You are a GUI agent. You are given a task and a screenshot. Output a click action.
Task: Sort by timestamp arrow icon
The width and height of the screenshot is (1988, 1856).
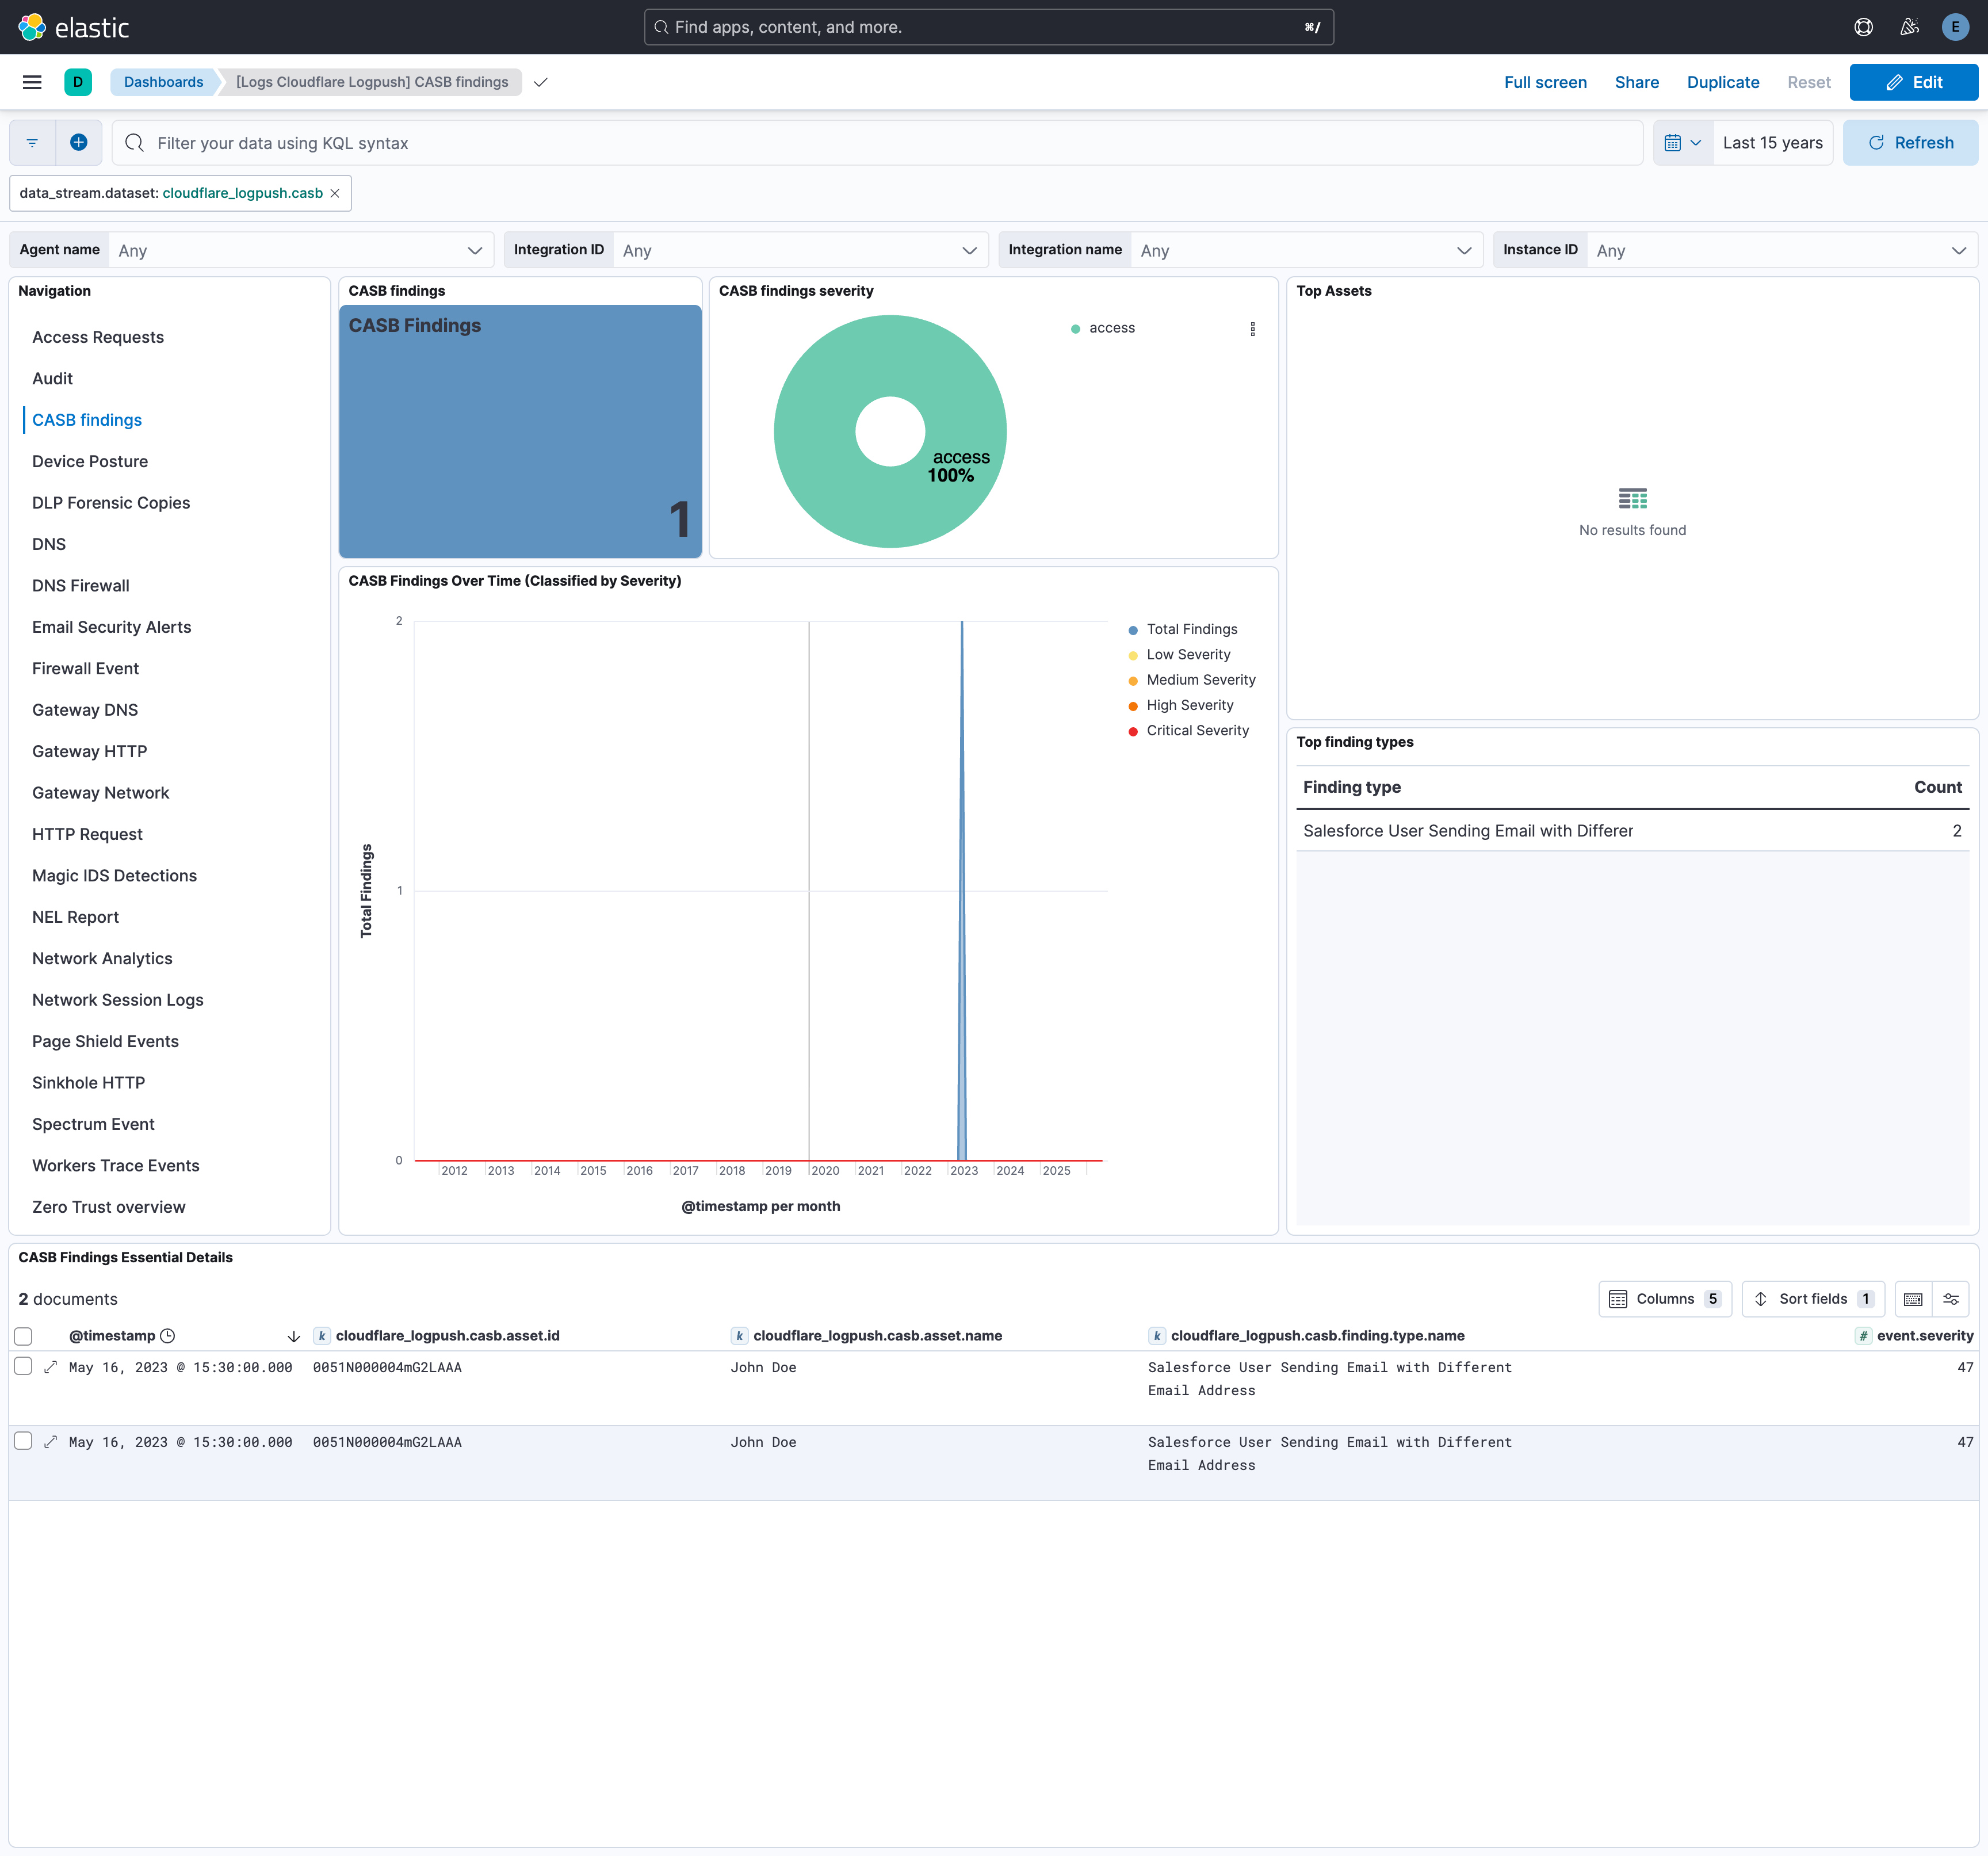(294, 1336)
